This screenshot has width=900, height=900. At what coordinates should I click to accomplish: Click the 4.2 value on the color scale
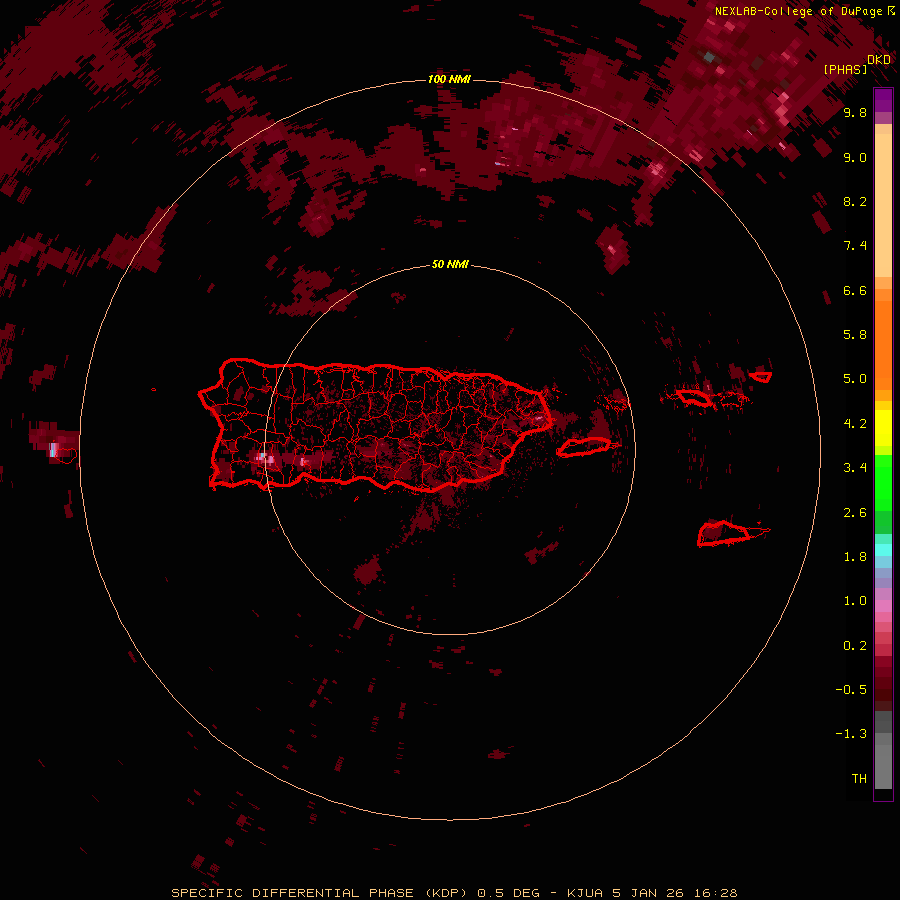pos(855,424)
